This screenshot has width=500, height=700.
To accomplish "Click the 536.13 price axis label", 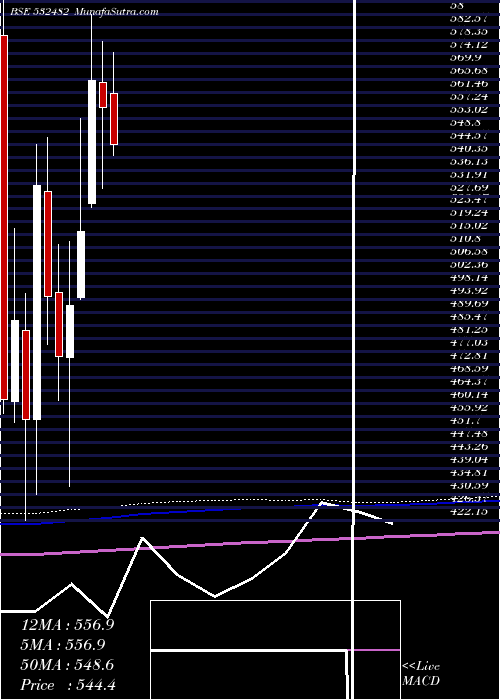I will [469, 161].
